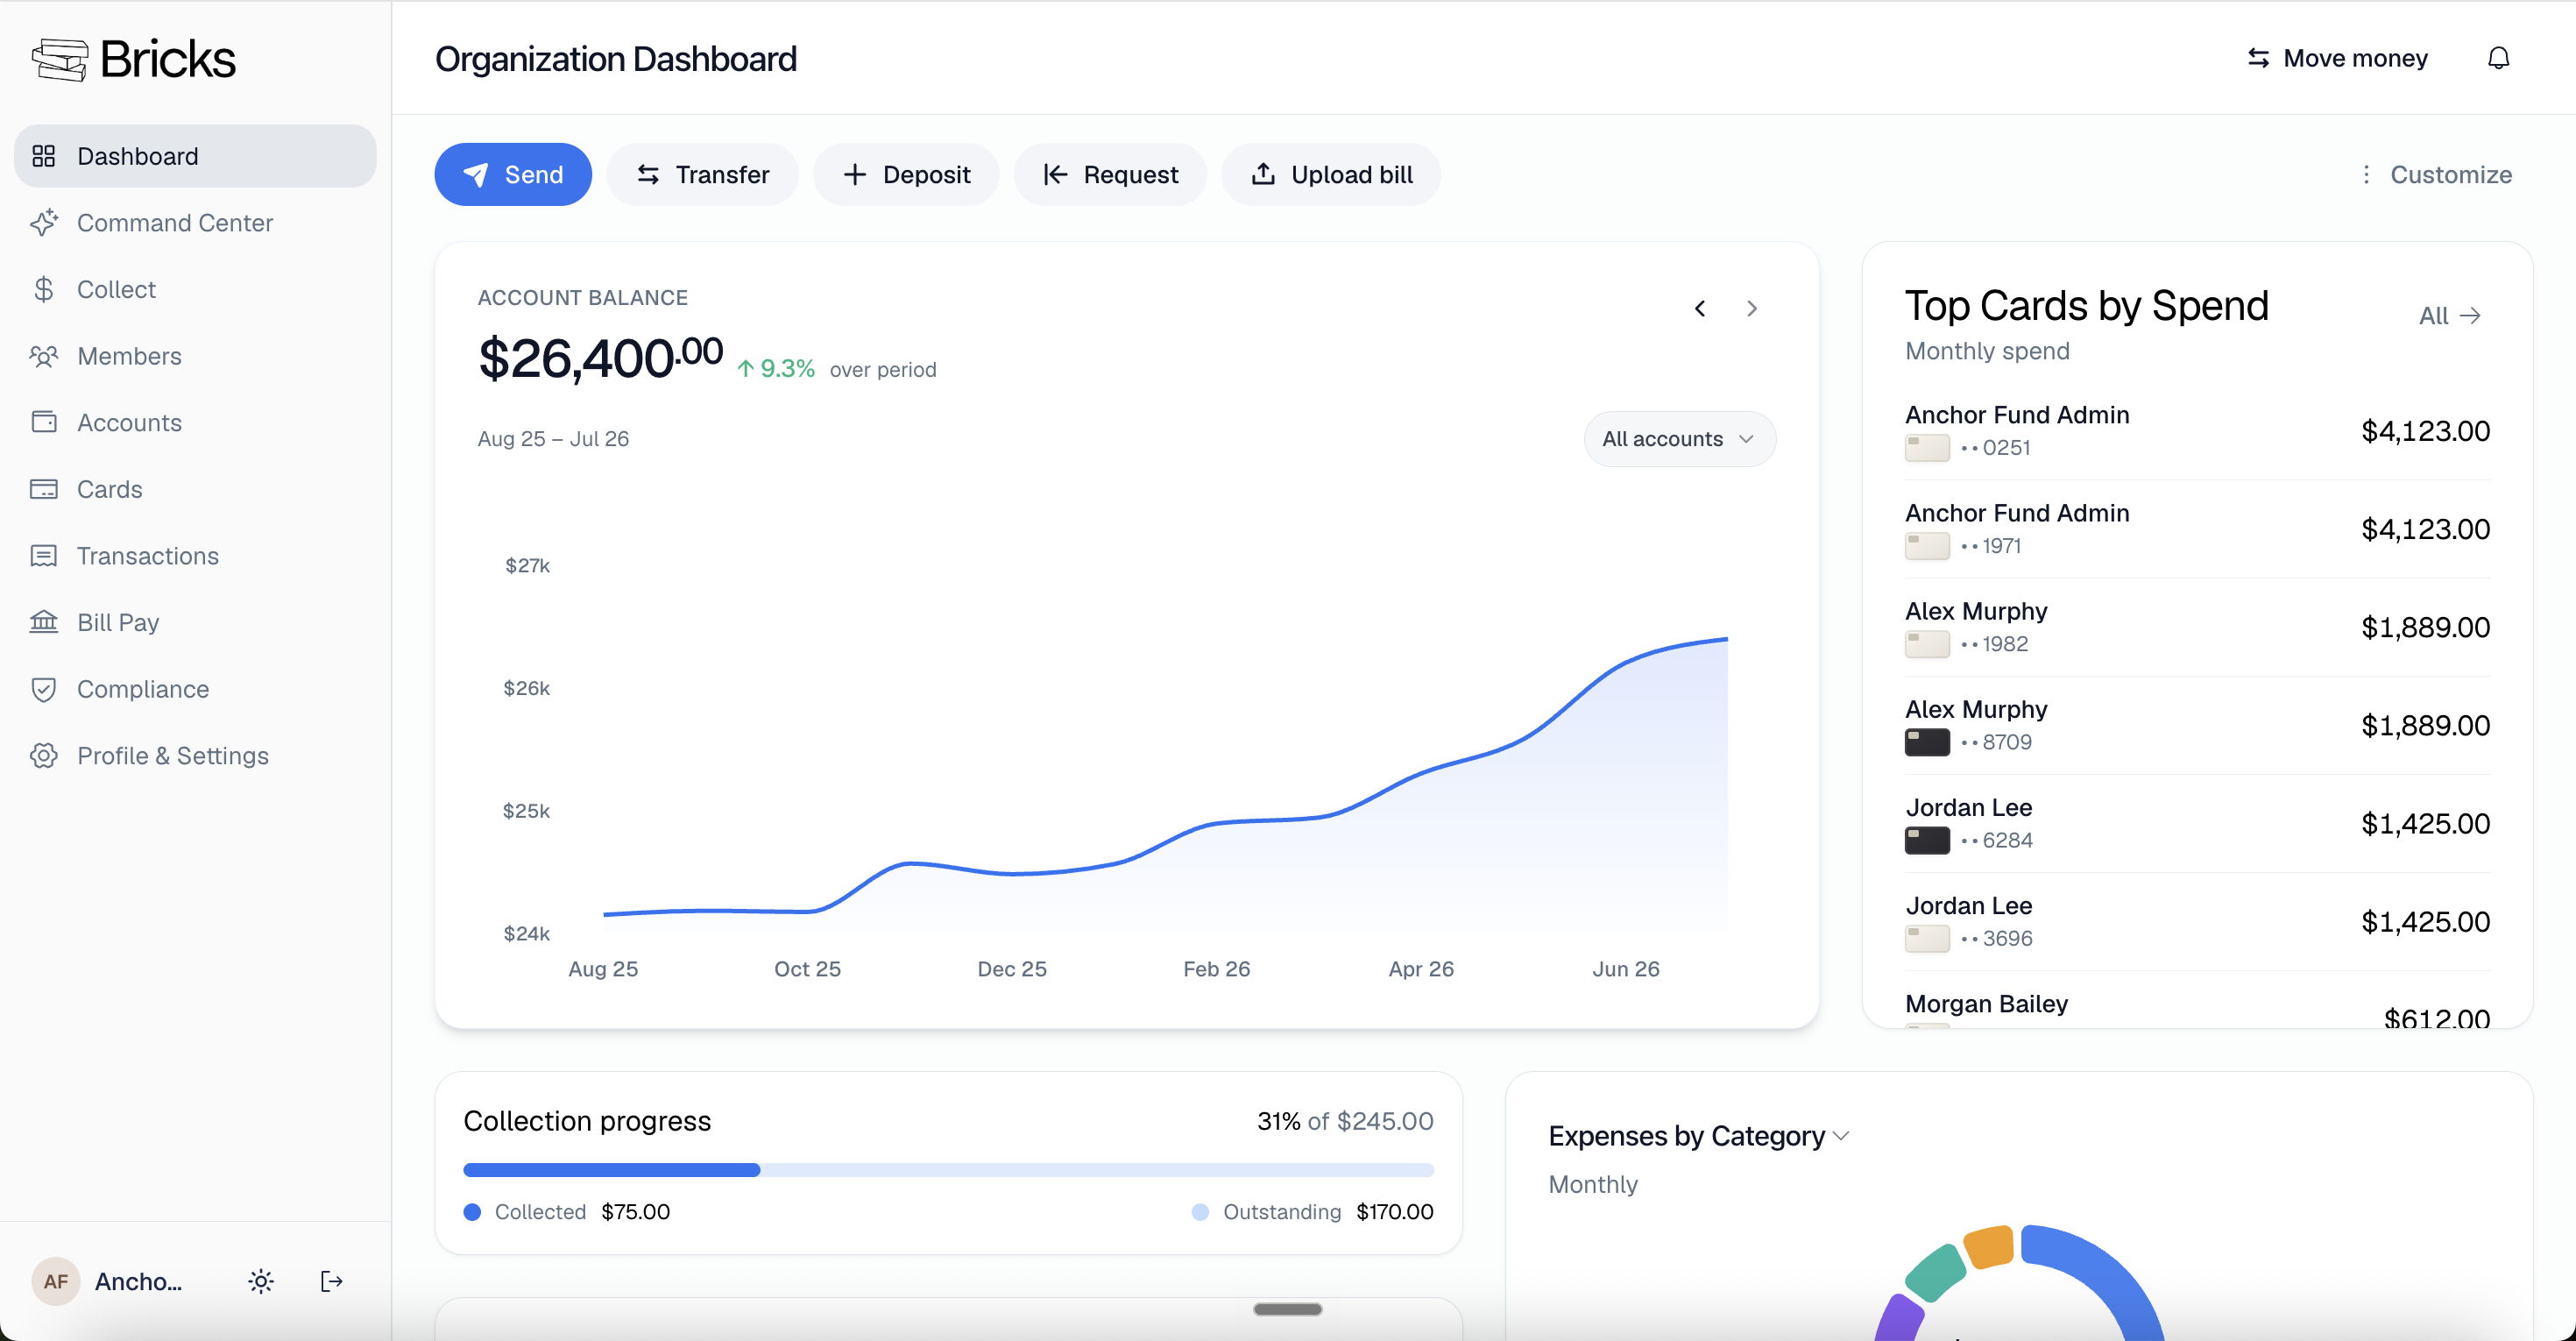Image resolution: width=2576 pixels, height=1341 pixels.
Task: Open Profile & Settings
Action: pyautogui.click(x=195, y=755)
